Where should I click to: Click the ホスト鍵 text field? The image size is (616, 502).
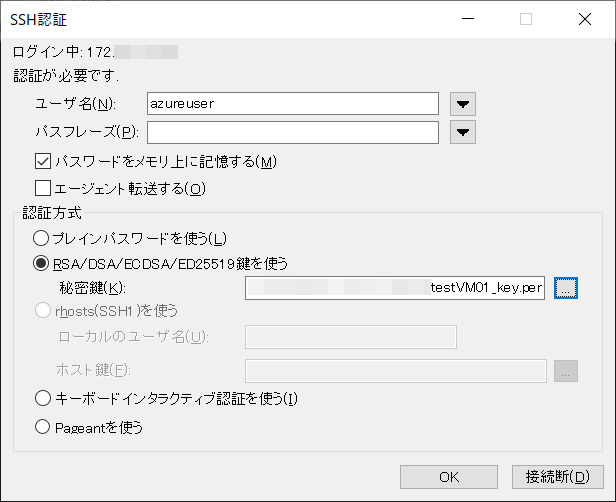(x=395, y=371)
